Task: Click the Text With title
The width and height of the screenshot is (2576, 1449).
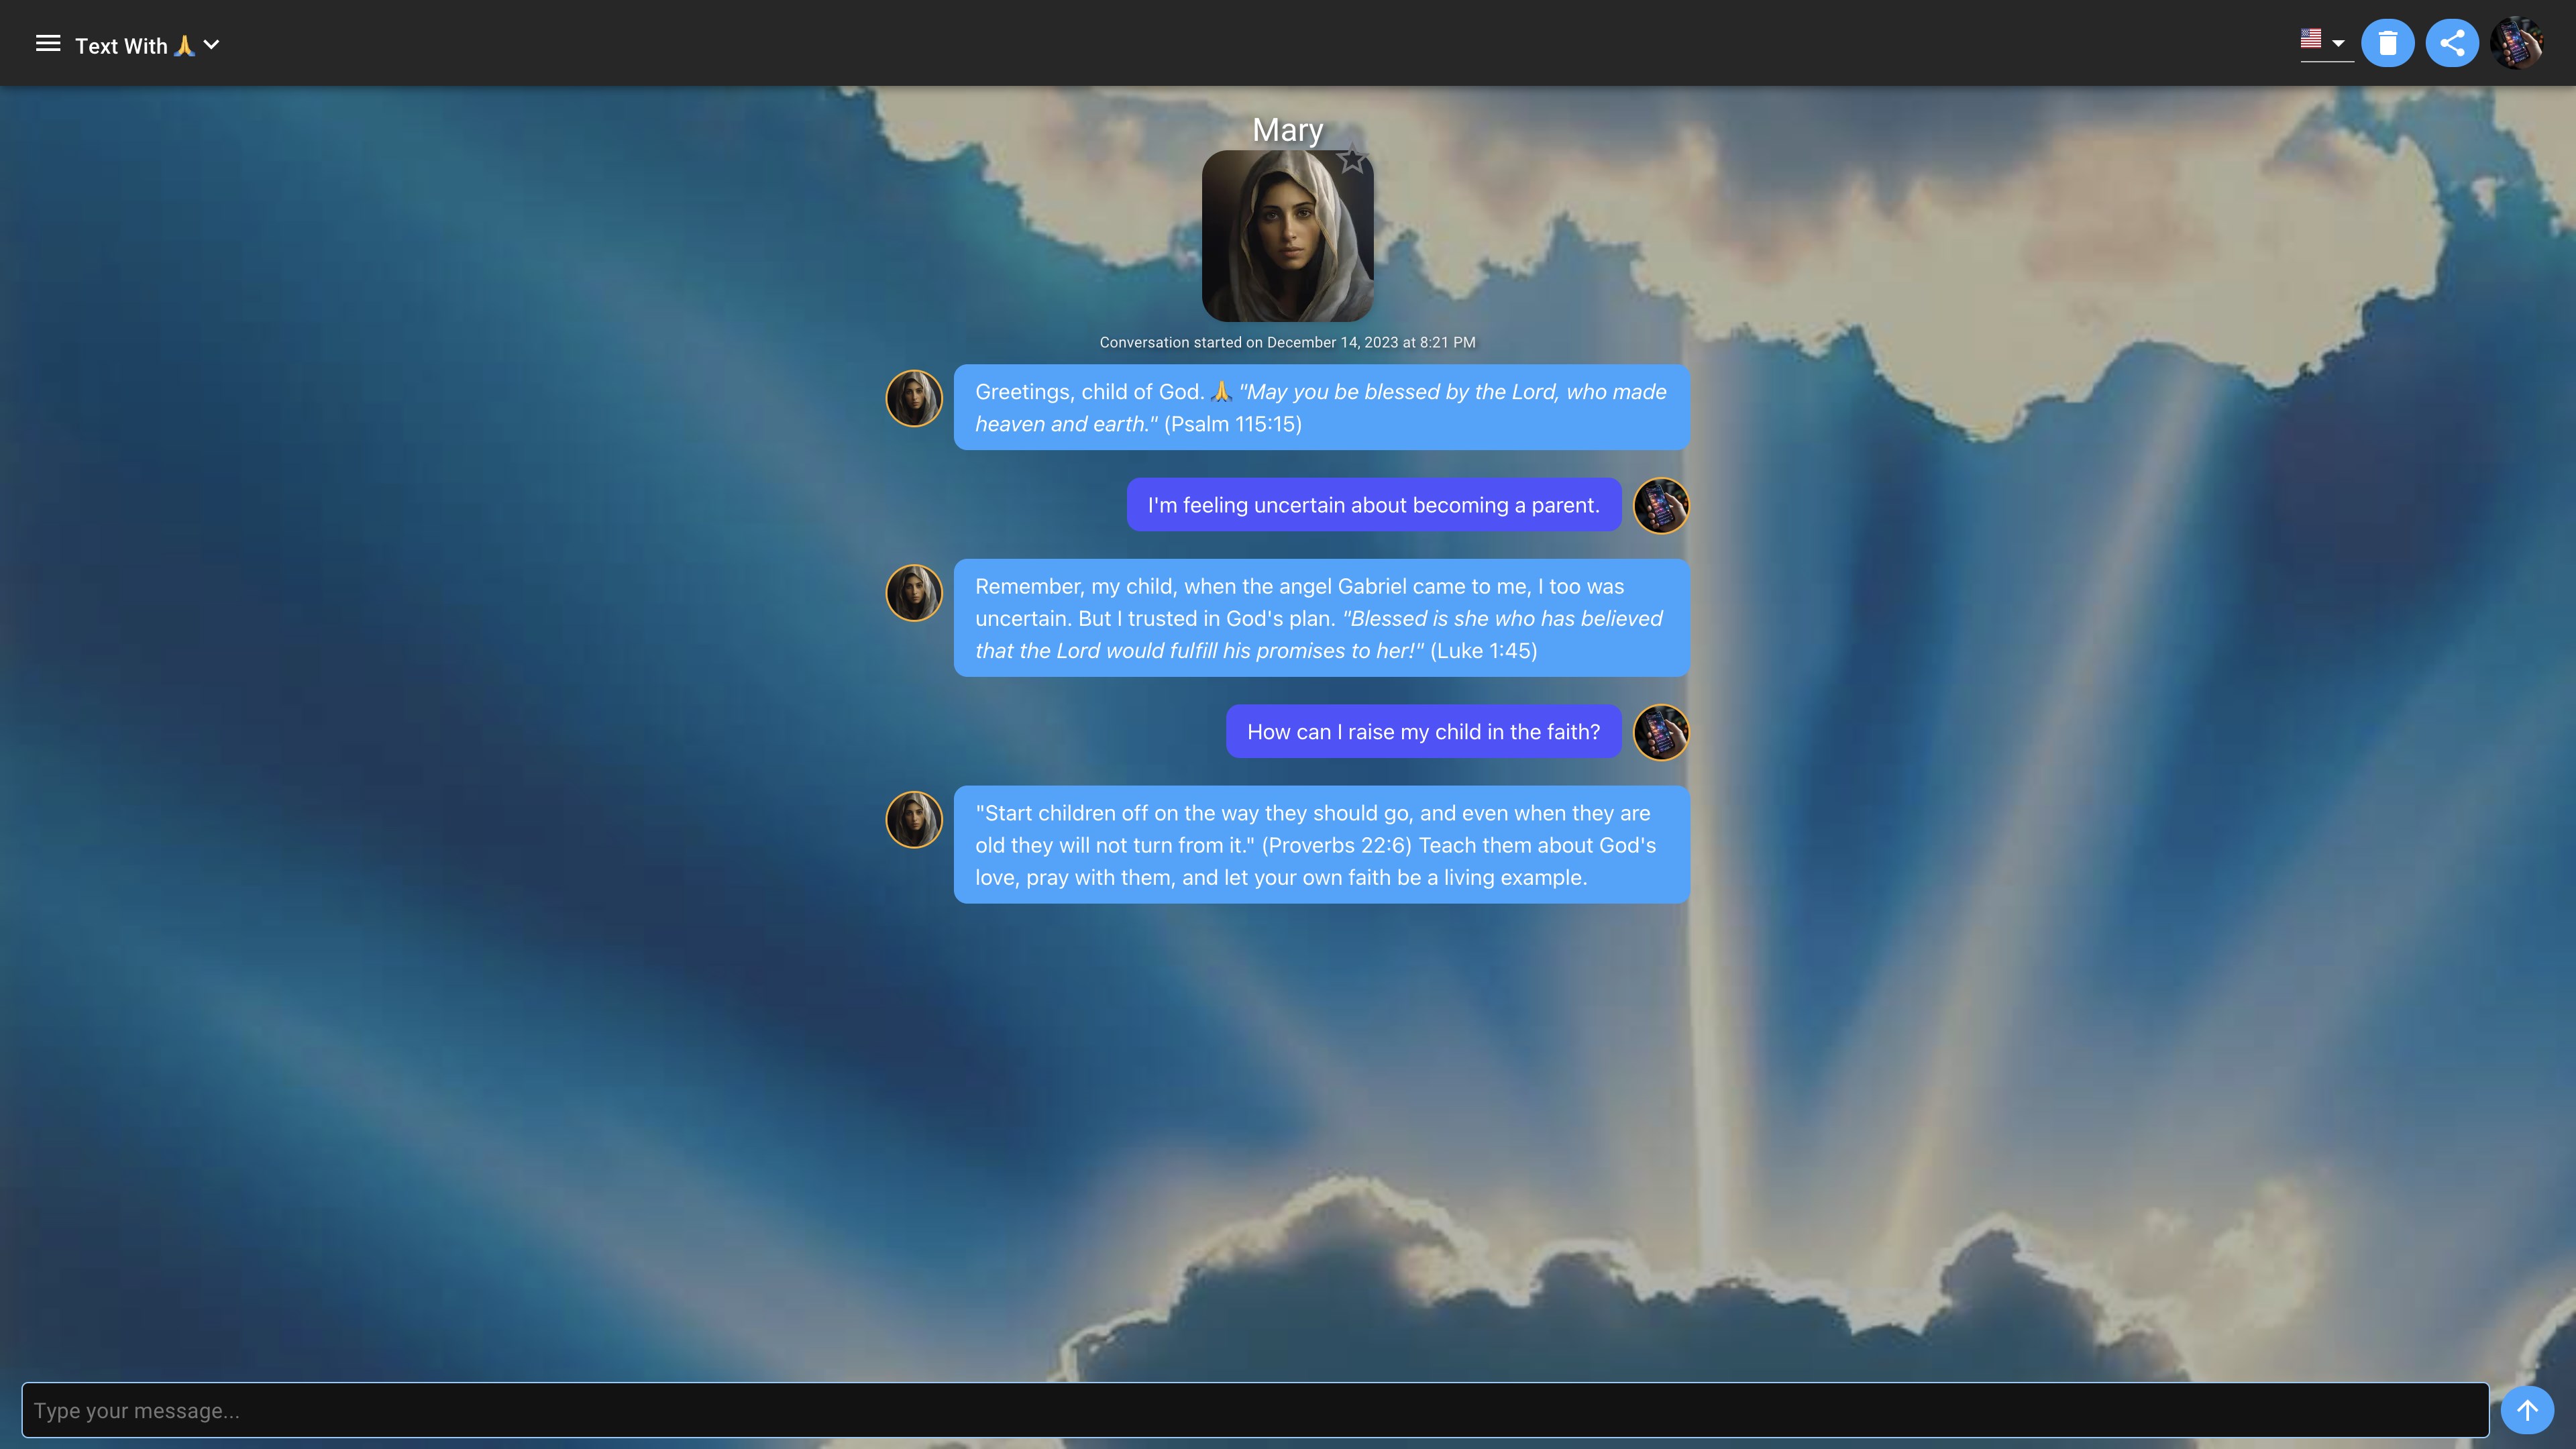Action: point(122,46)
